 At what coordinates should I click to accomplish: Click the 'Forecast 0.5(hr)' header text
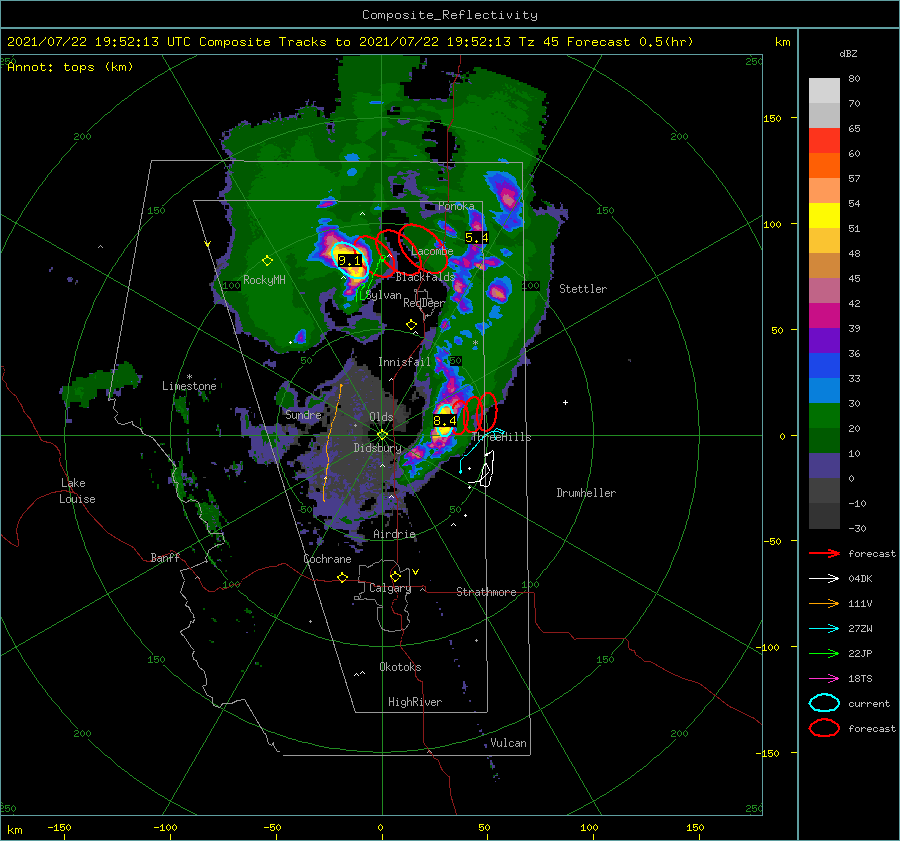tap(630, 42)
